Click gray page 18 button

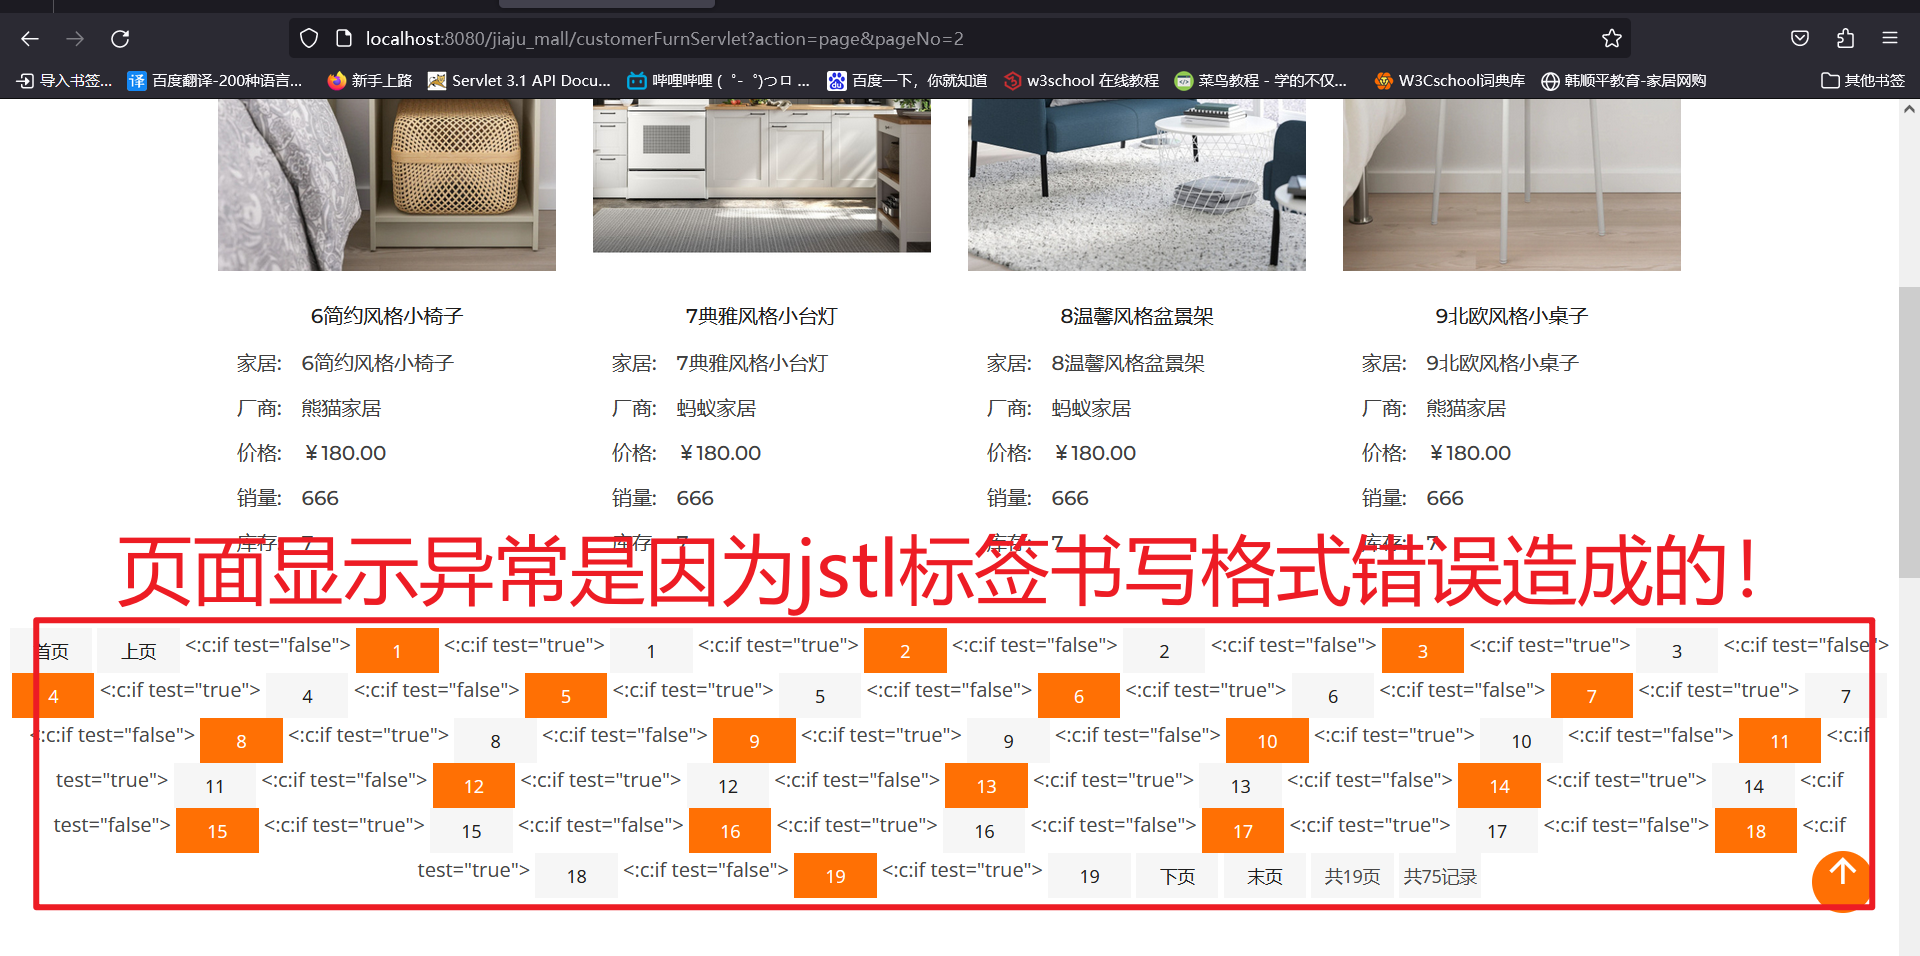coord(577,876)
